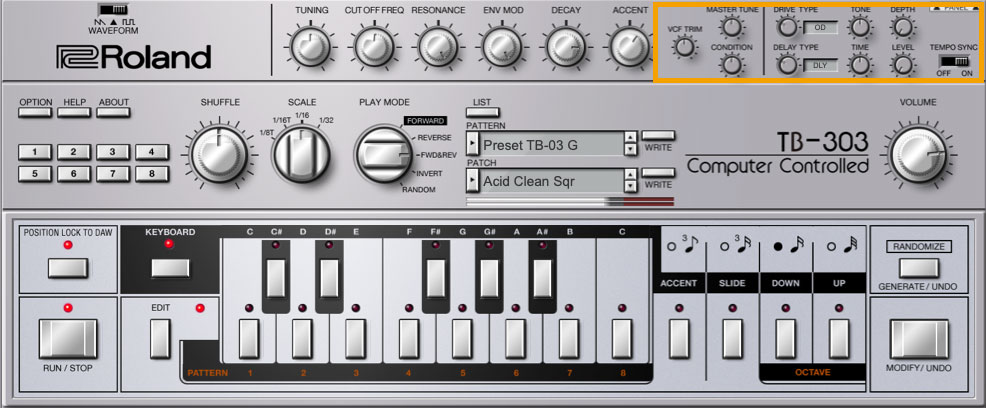The image size is (986, 408).
Task: Click the Env Mod knob
Action: point(502,47)
